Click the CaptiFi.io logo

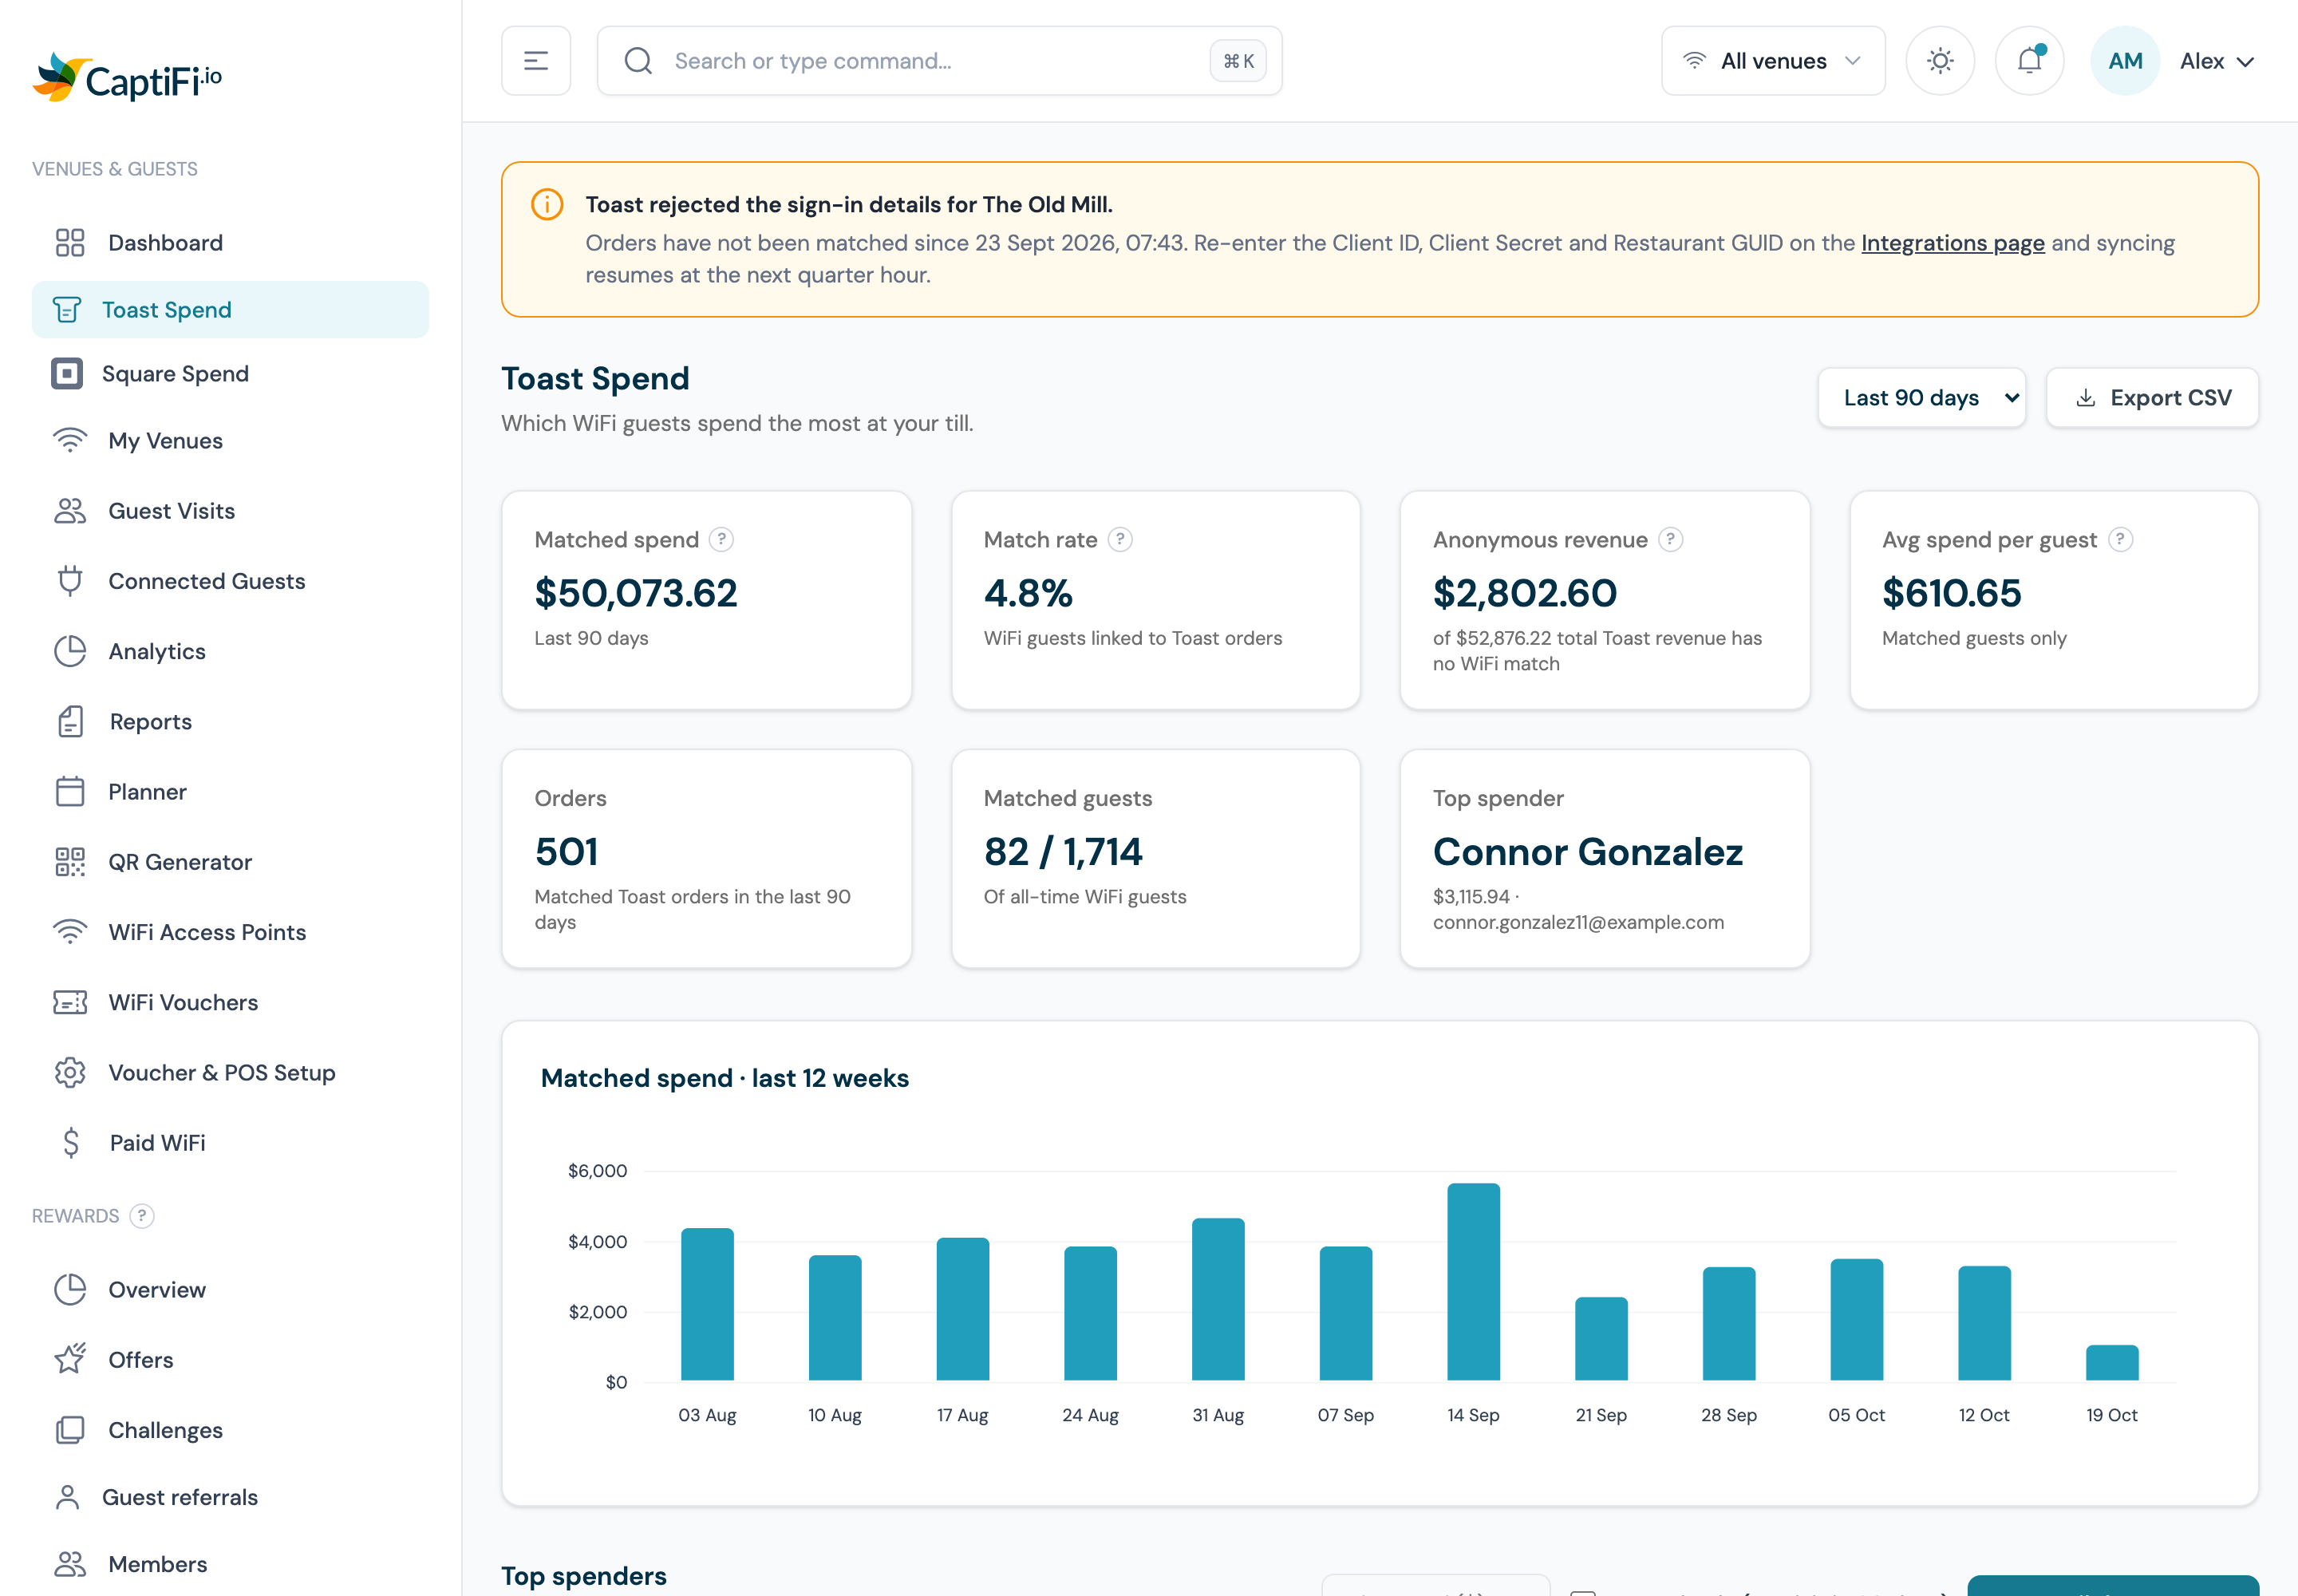pyautogui.click(x=128, y=78)
